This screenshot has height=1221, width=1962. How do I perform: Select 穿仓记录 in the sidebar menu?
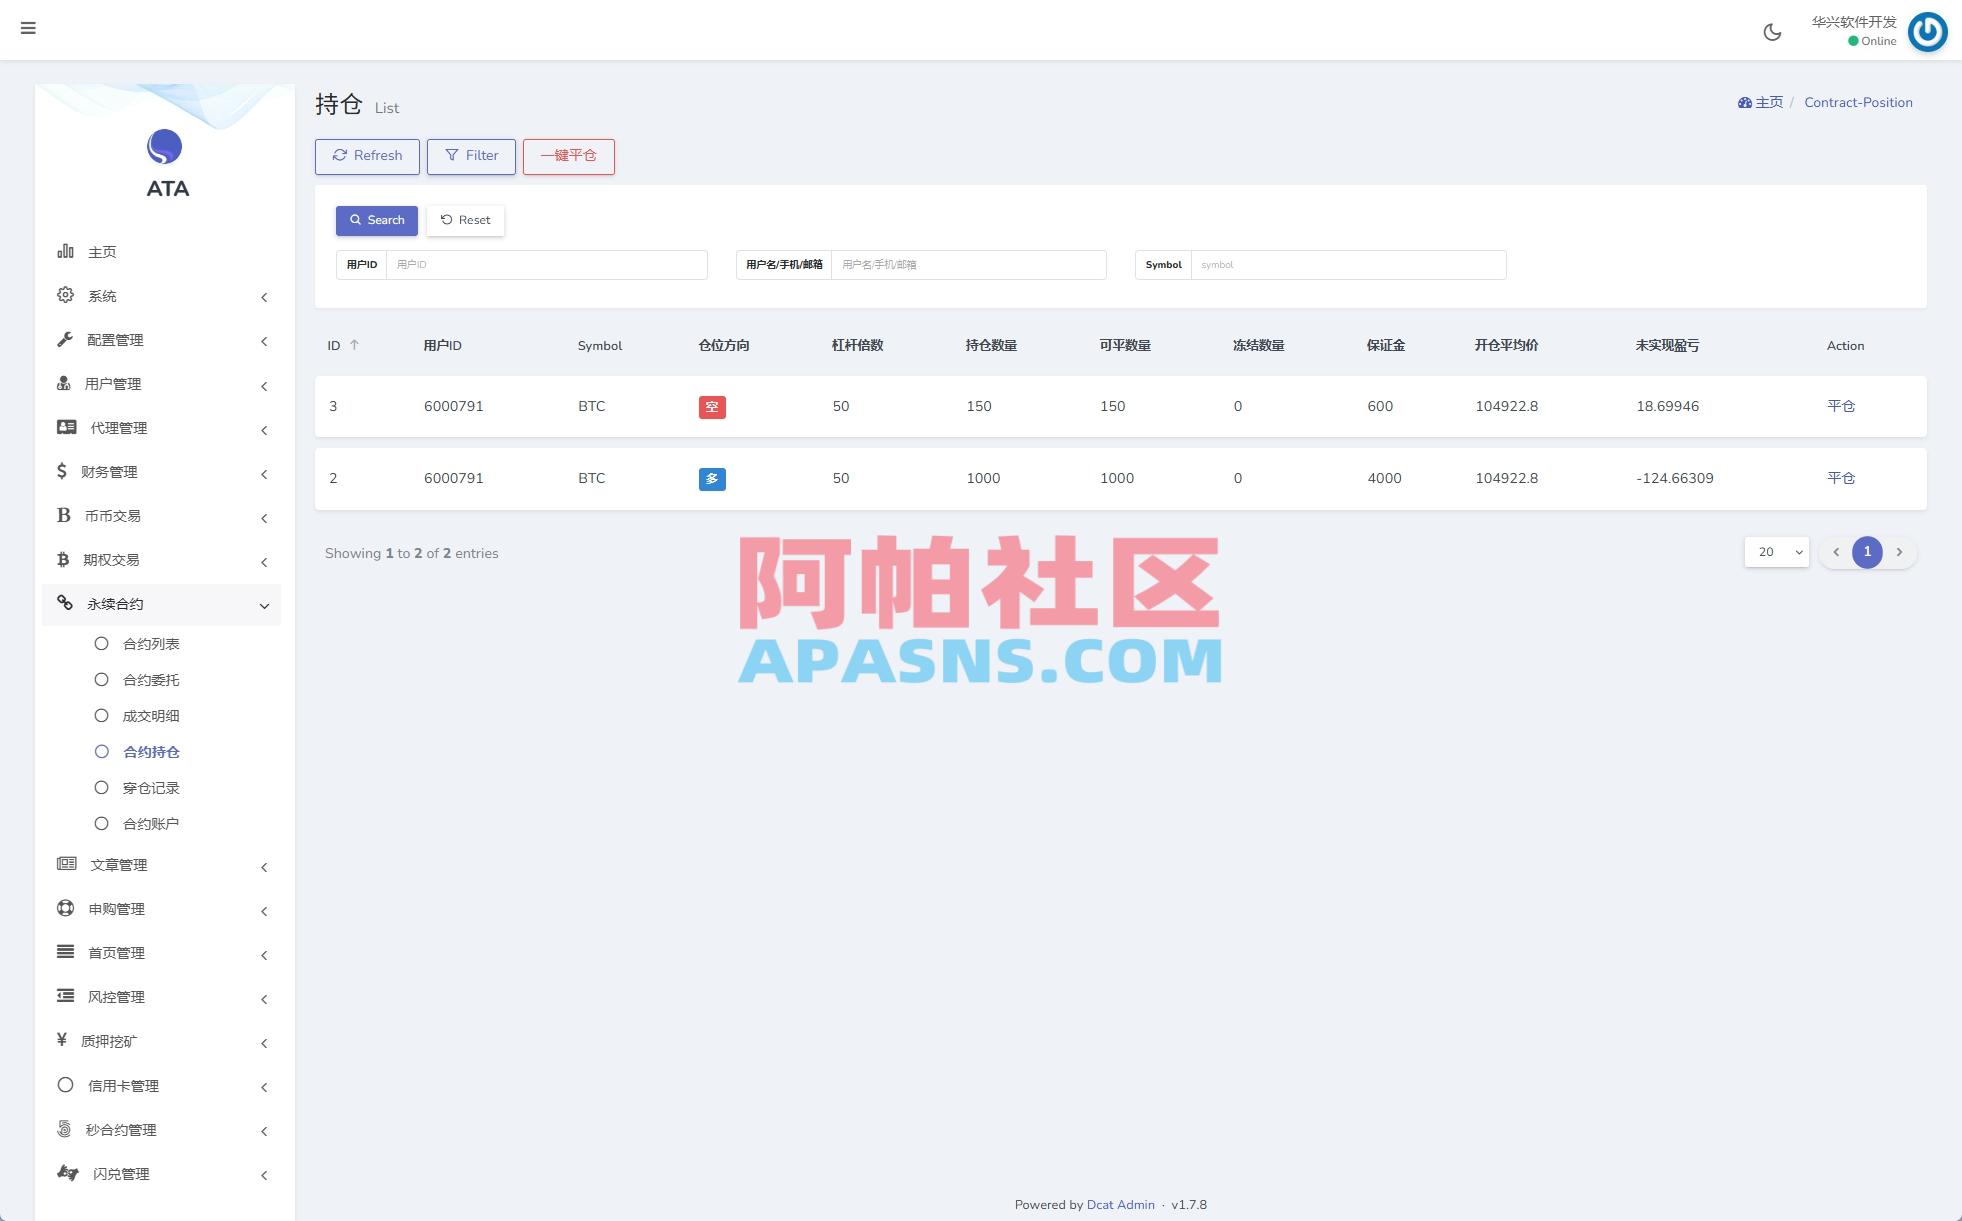[151, 787]
